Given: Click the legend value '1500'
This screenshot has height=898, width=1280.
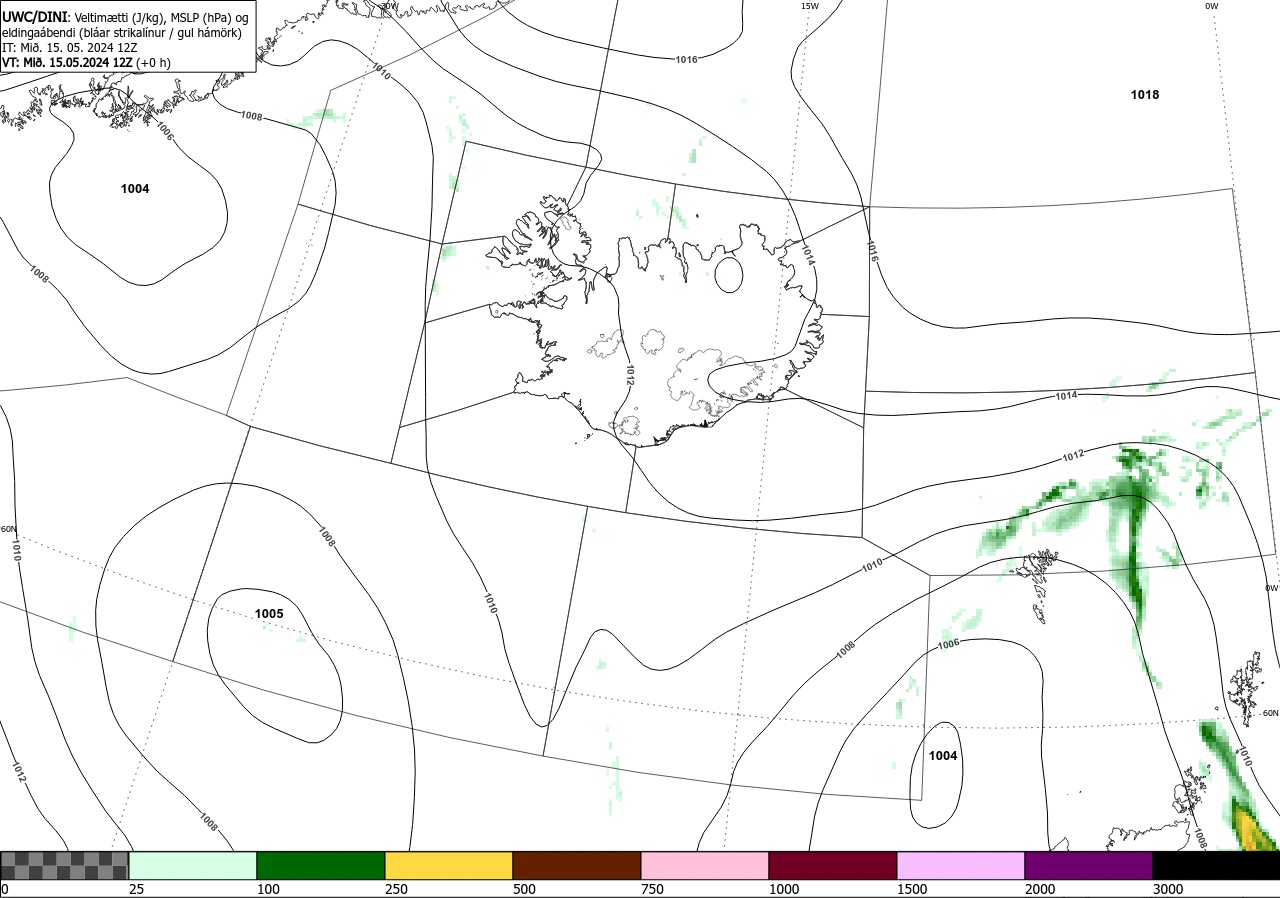Looking at the screenshot, I should [911, 889].
